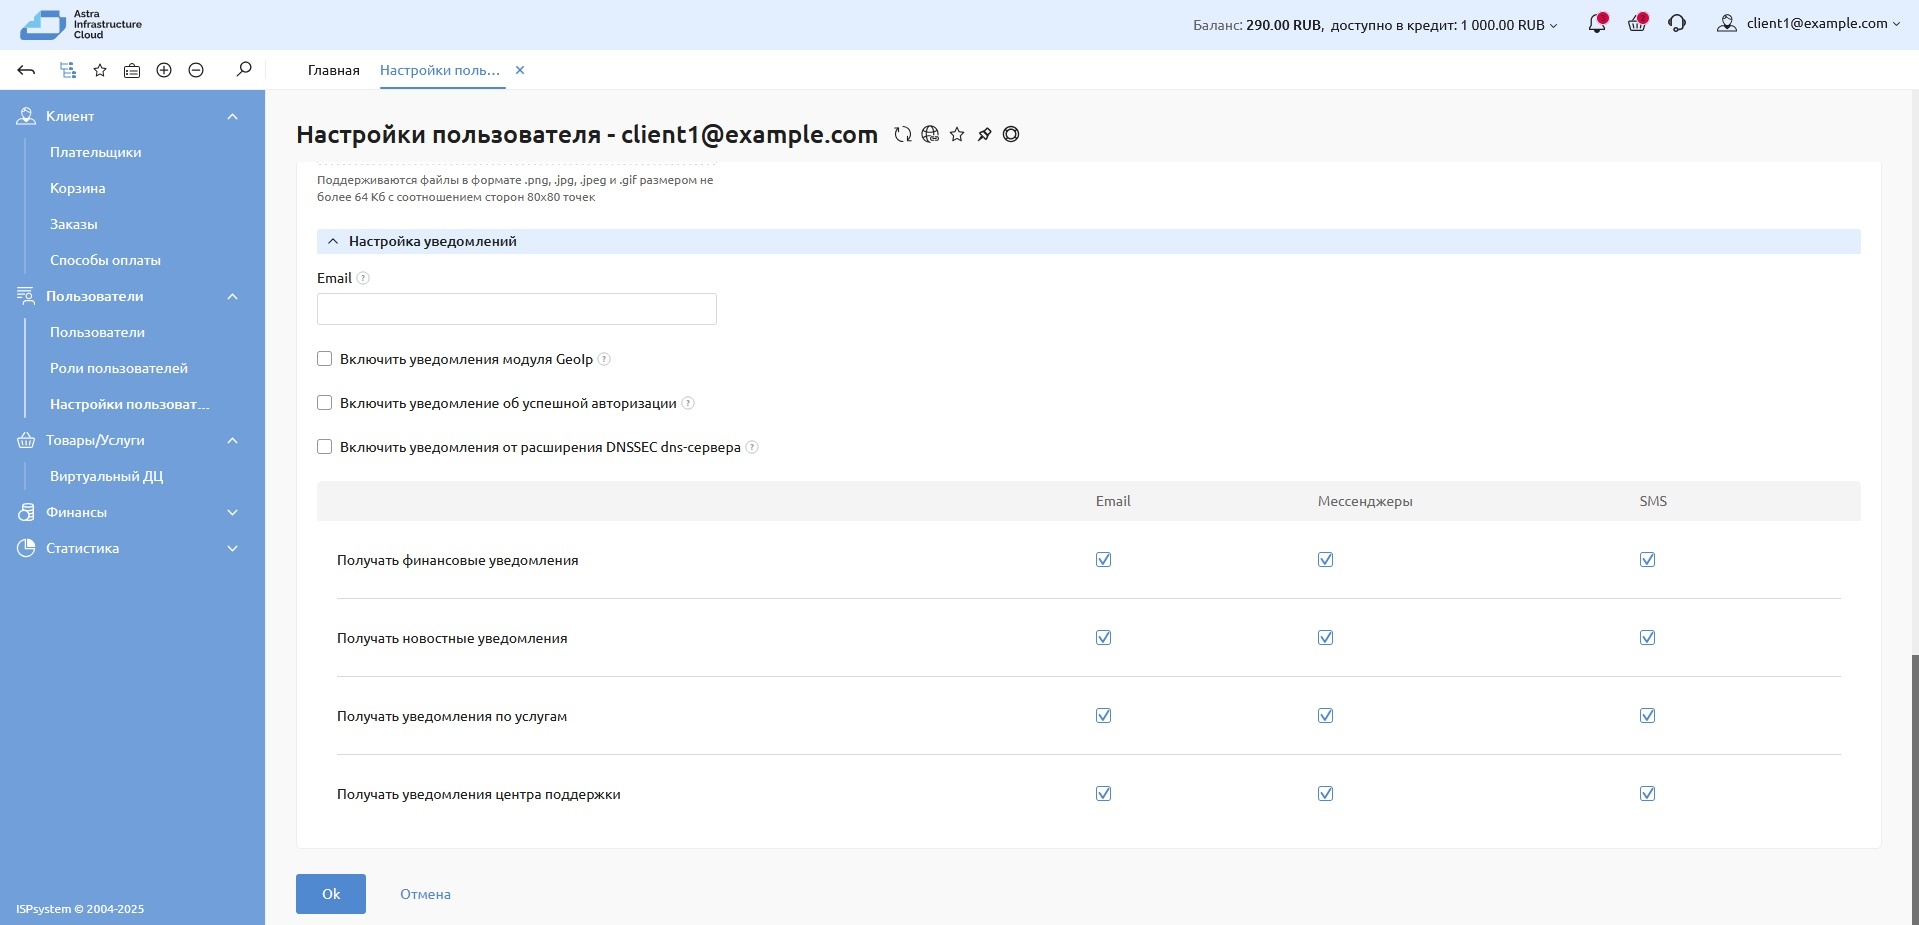Viewport: 1919px width, 925px height.
Task: Open the shopping basket icon in header
Action: (x=1637, y=23)
